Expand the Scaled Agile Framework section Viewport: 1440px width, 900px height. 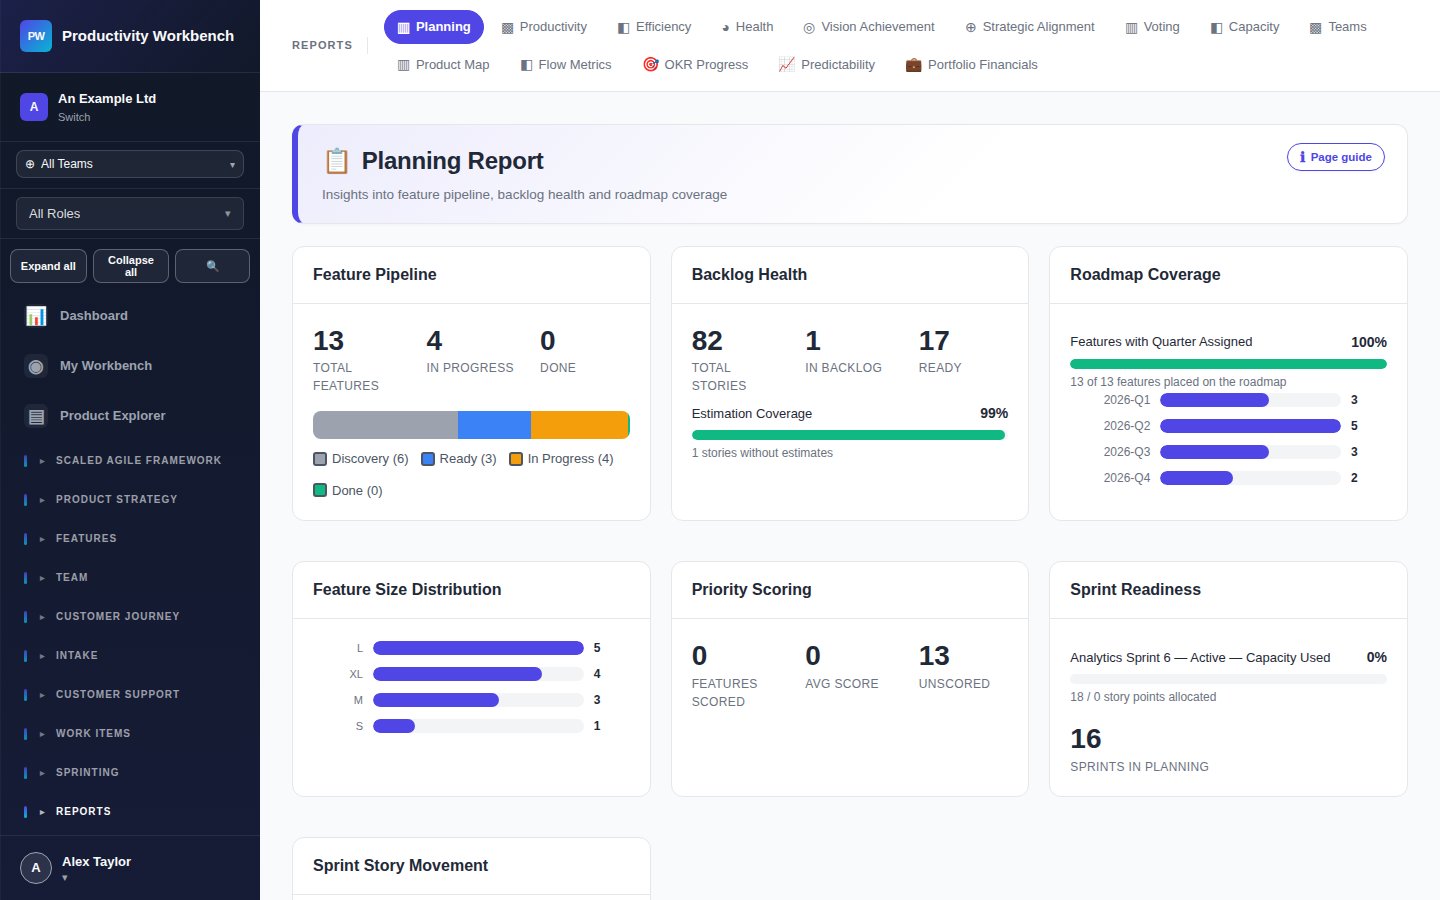130,461
